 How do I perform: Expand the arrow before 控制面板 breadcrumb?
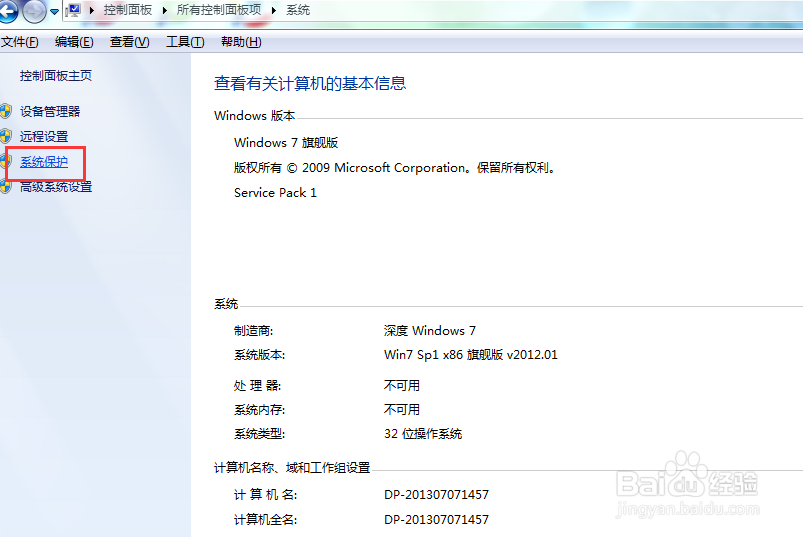point(92,10)
